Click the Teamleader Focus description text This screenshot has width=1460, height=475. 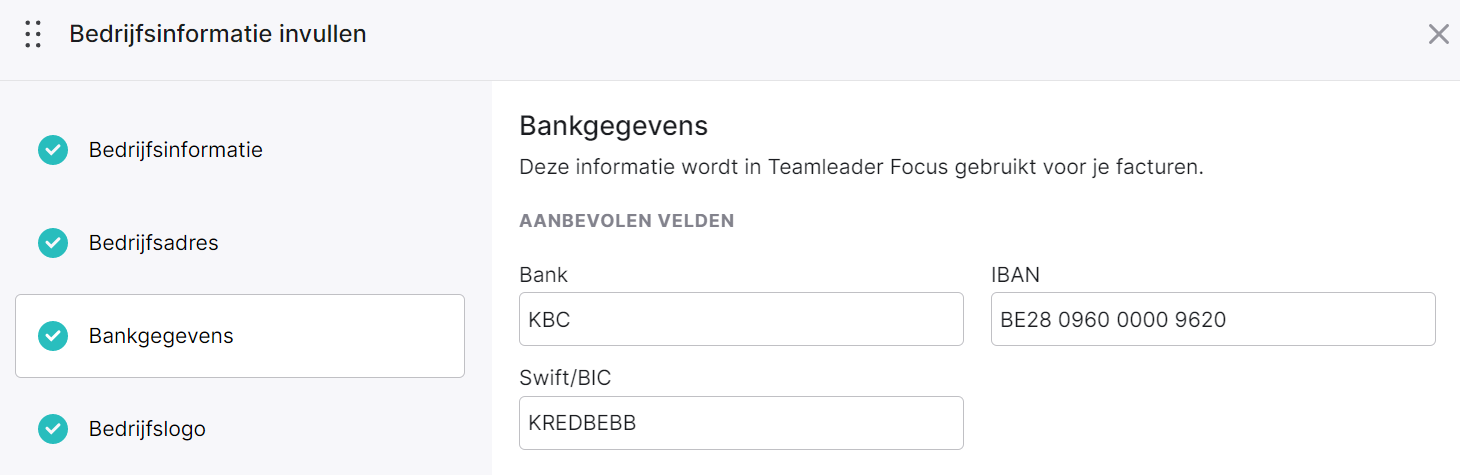point(861,167)
